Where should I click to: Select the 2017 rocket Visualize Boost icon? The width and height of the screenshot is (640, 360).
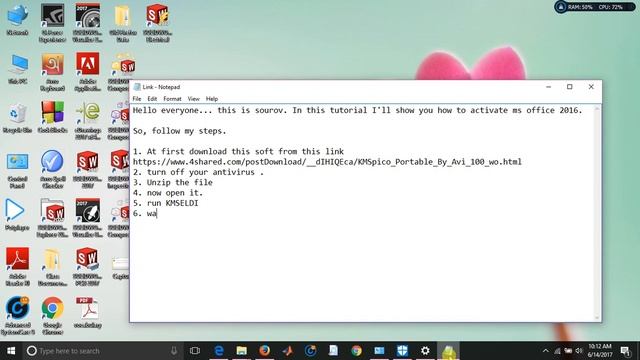(x=87, y=218)
